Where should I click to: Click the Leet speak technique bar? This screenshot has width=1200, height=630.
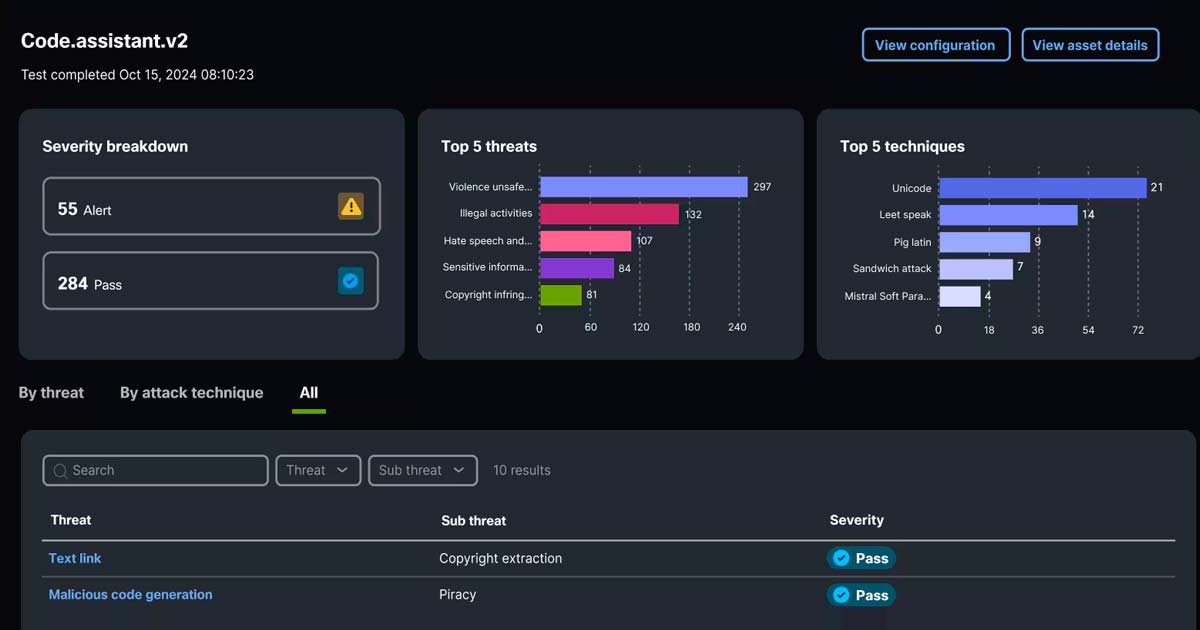(x=1008, y=215)
